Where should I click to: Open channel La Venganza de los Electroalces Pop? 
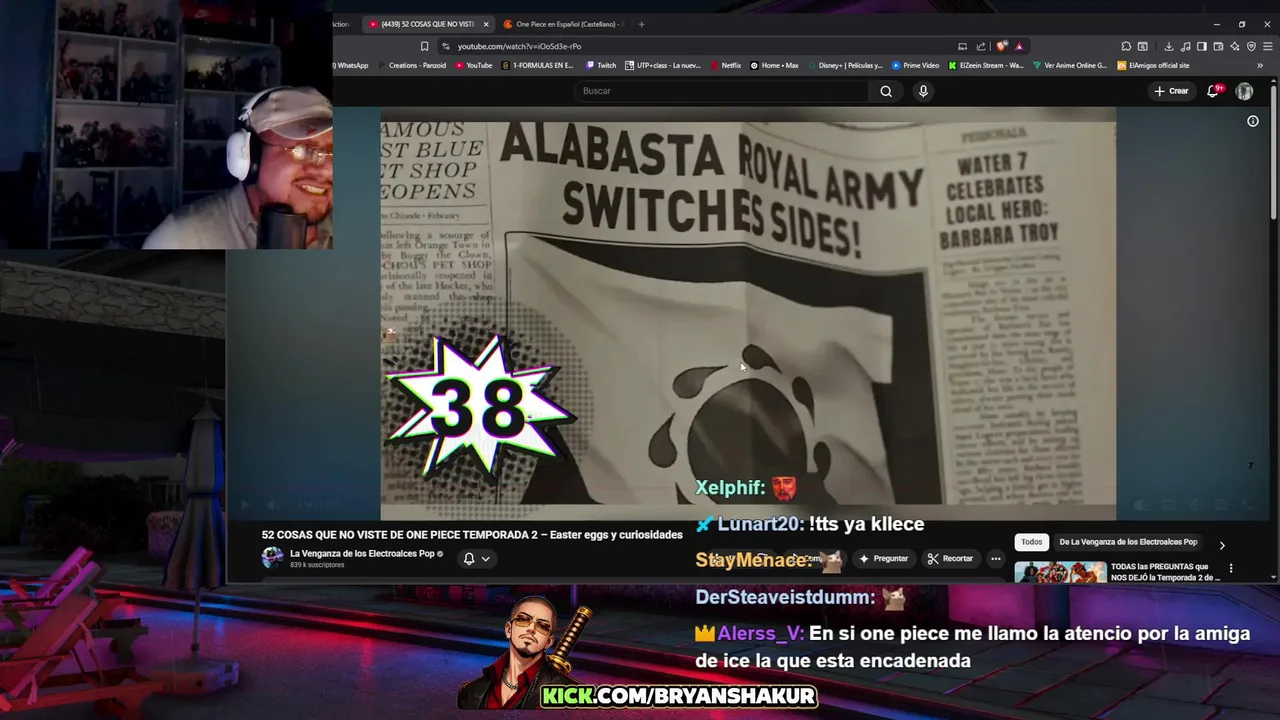tap(362, 554)
